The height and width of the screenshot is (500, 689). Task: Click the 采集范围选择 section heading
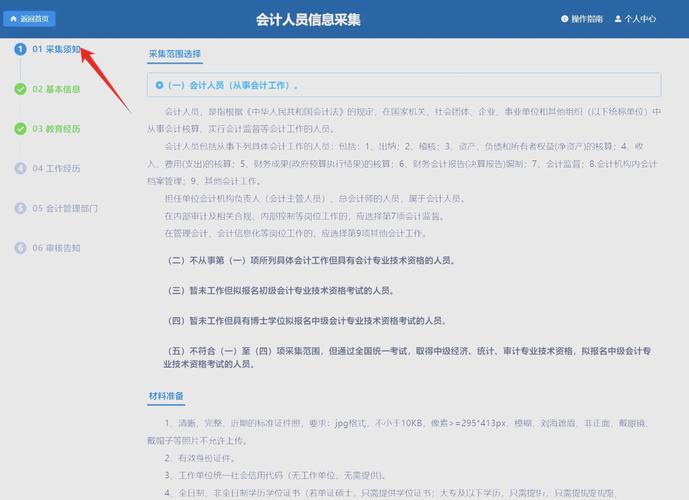[175, 54]
